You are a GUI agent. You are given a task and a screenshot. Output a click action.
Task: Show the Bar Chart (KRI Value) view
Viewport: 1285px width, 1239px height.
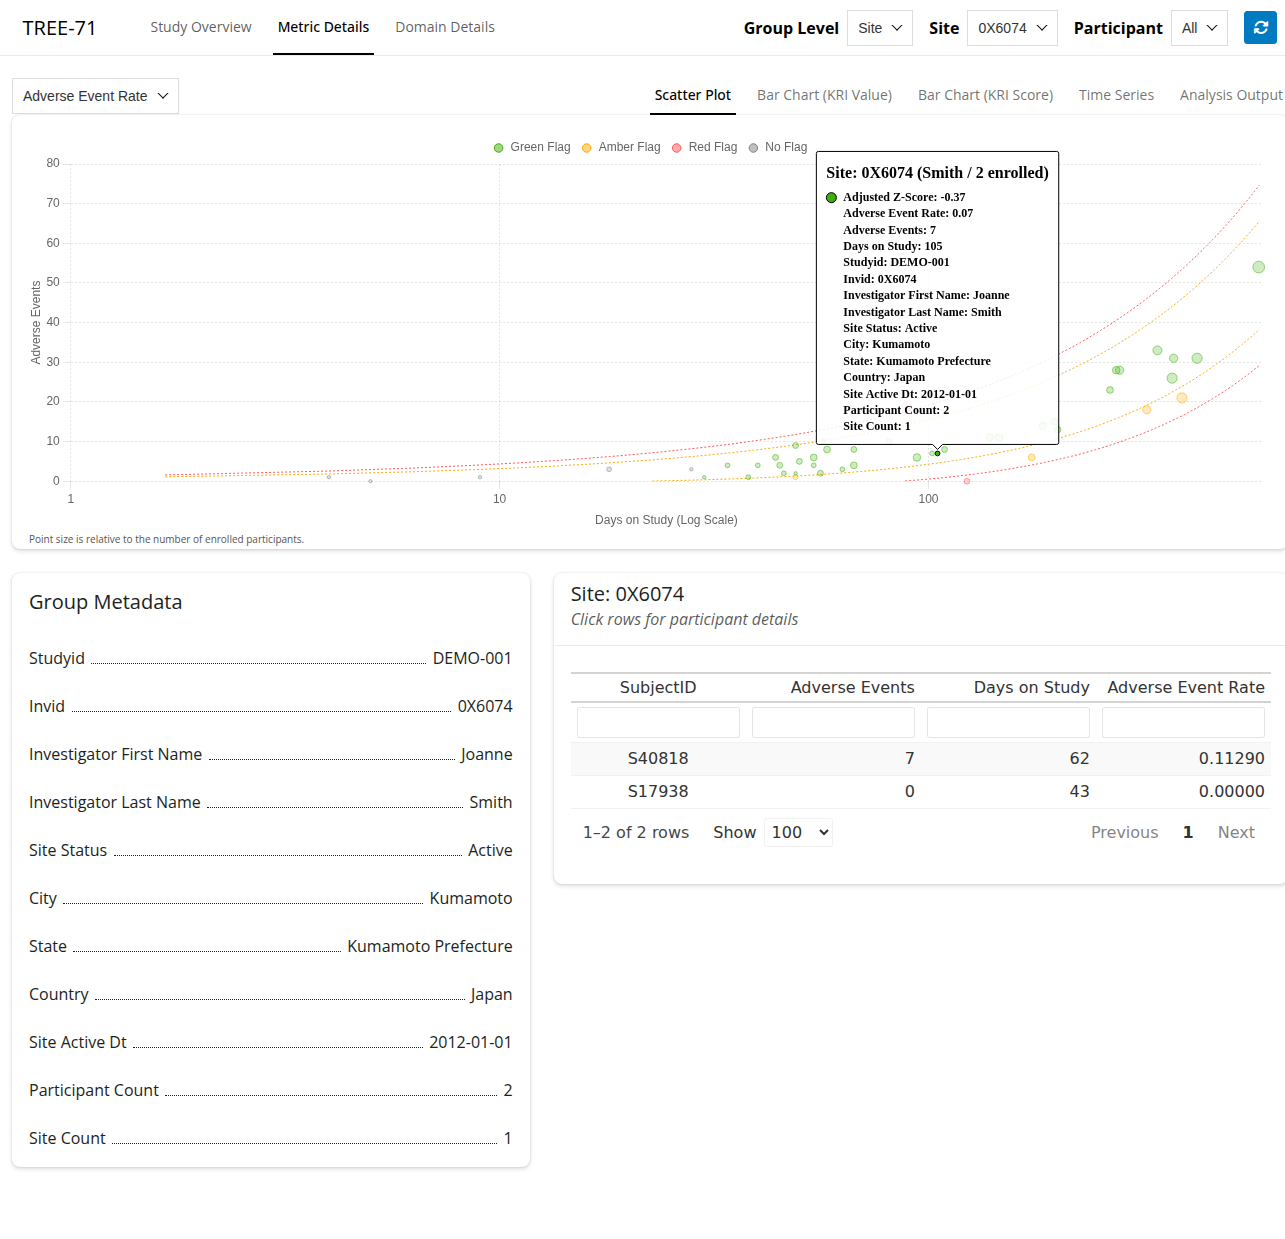[x=824, y=95]
